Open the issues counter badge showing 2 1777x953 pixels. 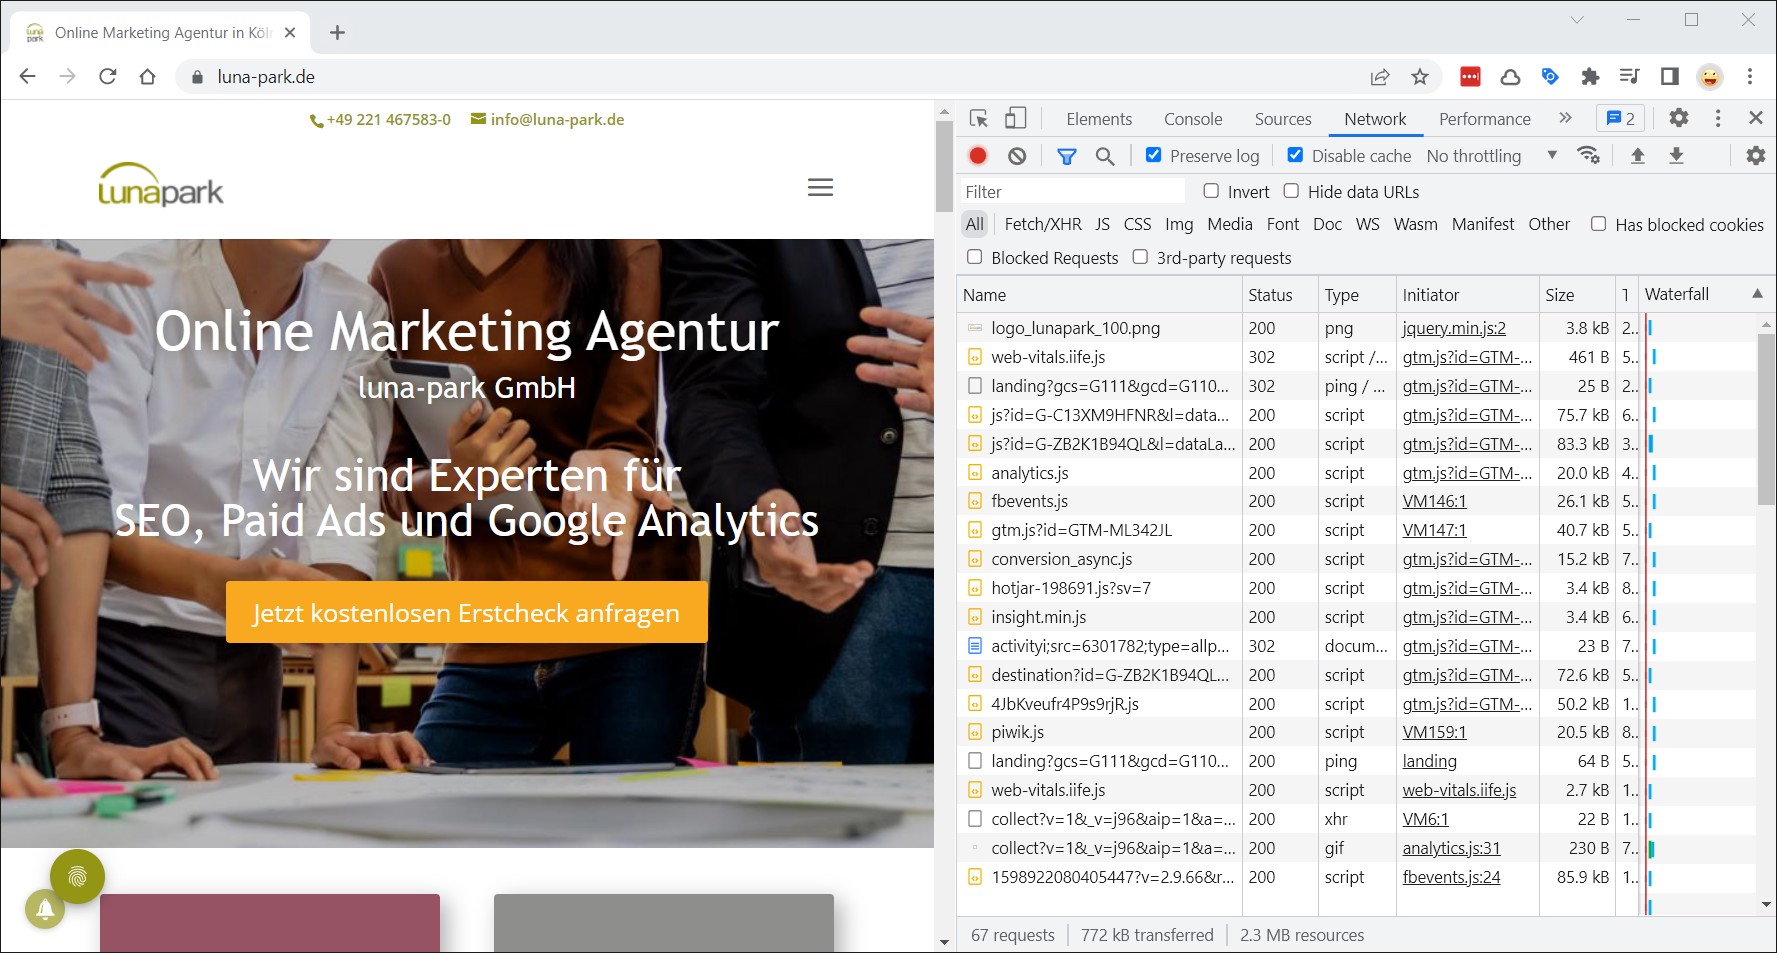[1621, 118]
